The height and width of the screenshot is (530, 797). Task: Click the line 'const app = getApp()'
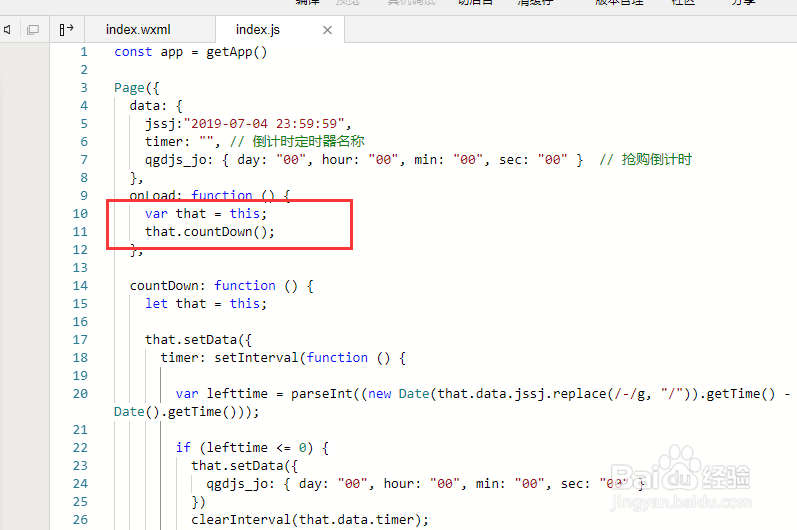point(191,52)
